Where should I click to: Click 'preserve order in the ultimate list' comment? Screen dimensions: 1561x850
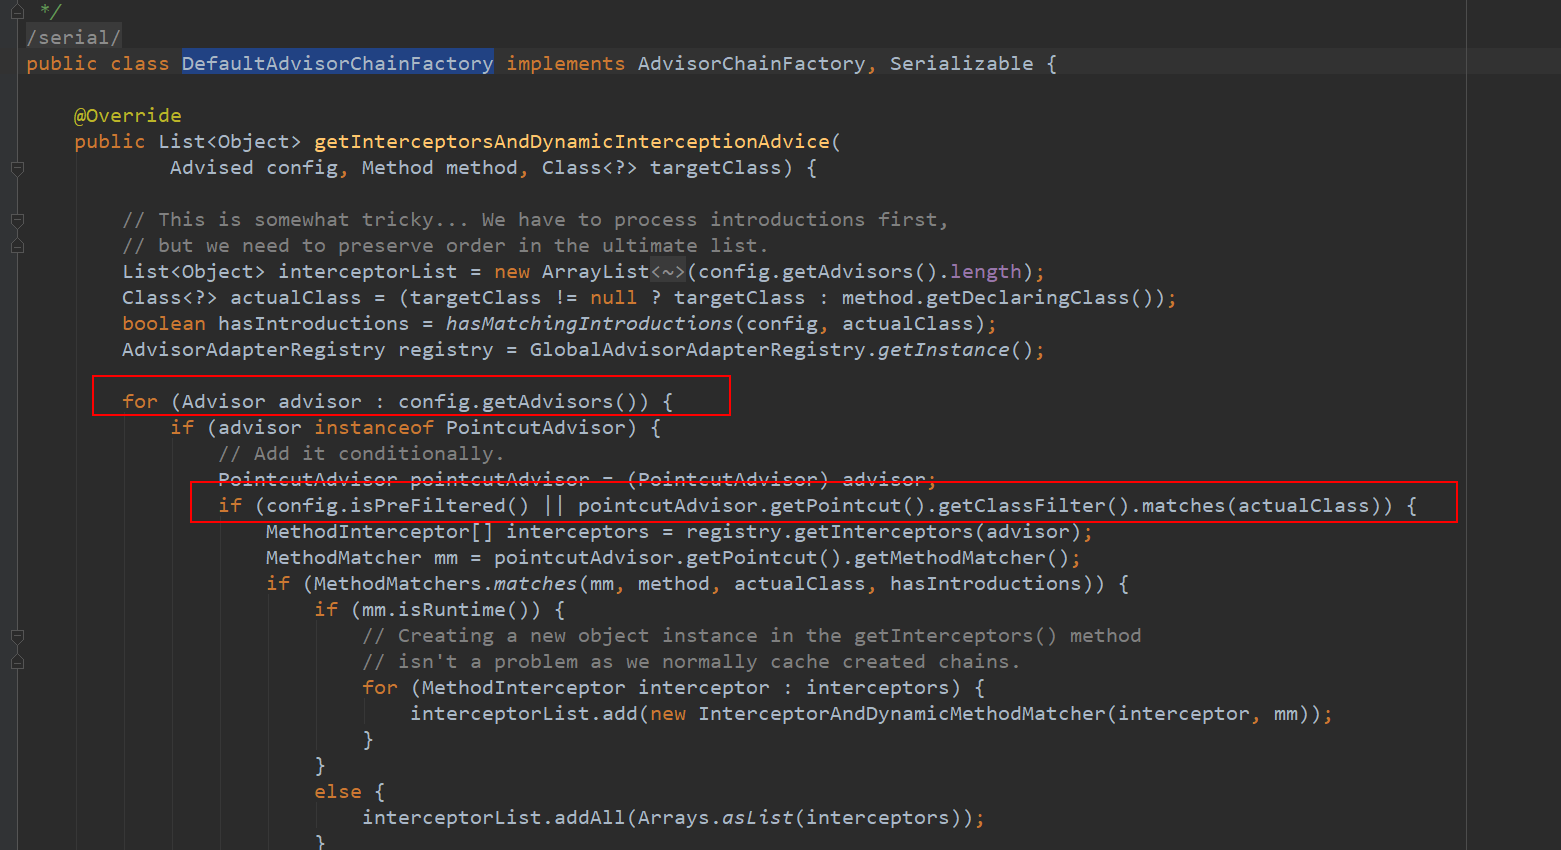click(553, 245)
